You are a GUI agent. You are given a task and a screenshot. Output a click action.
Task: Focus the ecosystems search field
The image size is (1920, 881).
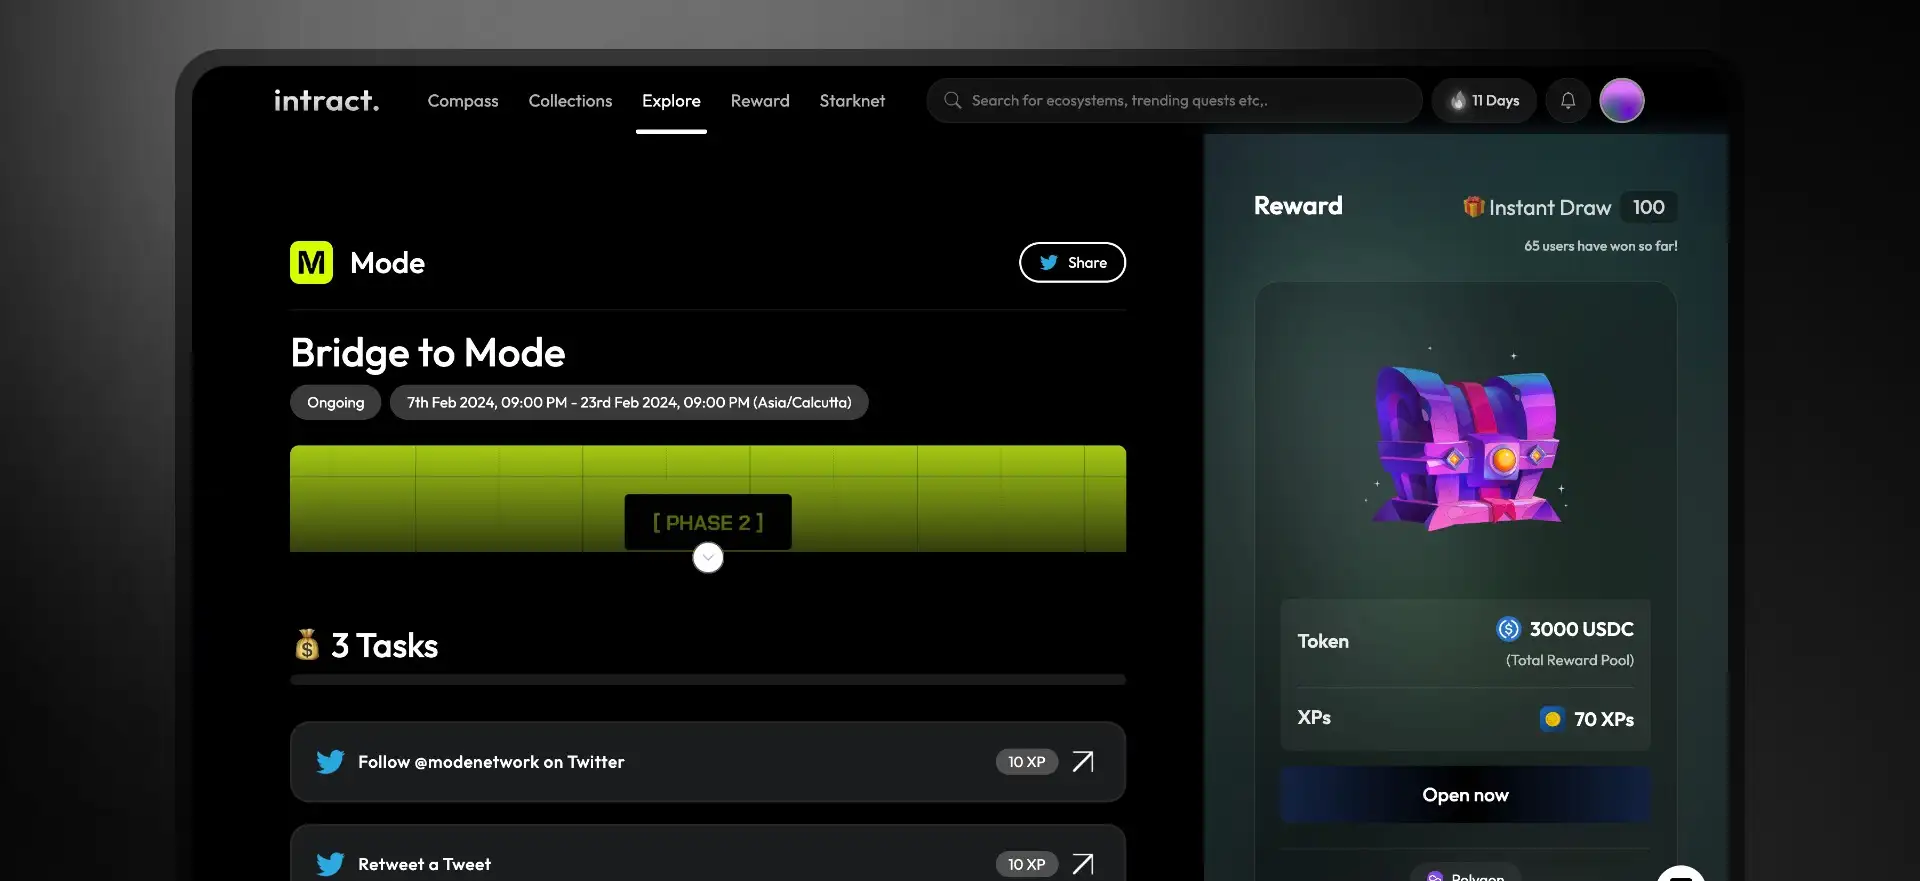[1180, 101]
